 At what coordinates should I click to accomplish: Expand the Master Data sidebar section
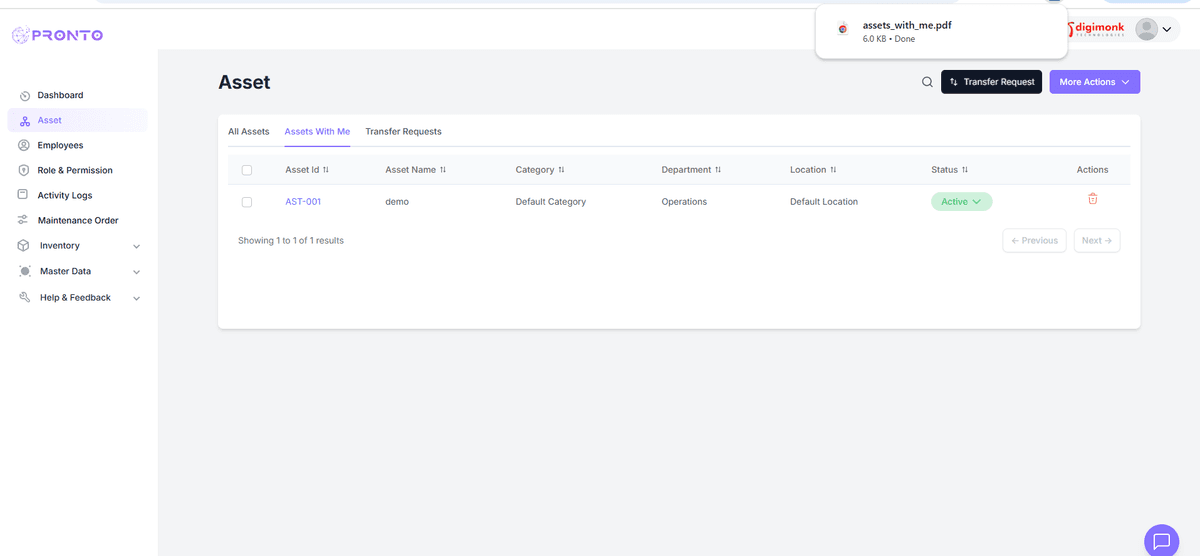pyautogui.click(x=136, y=272)
